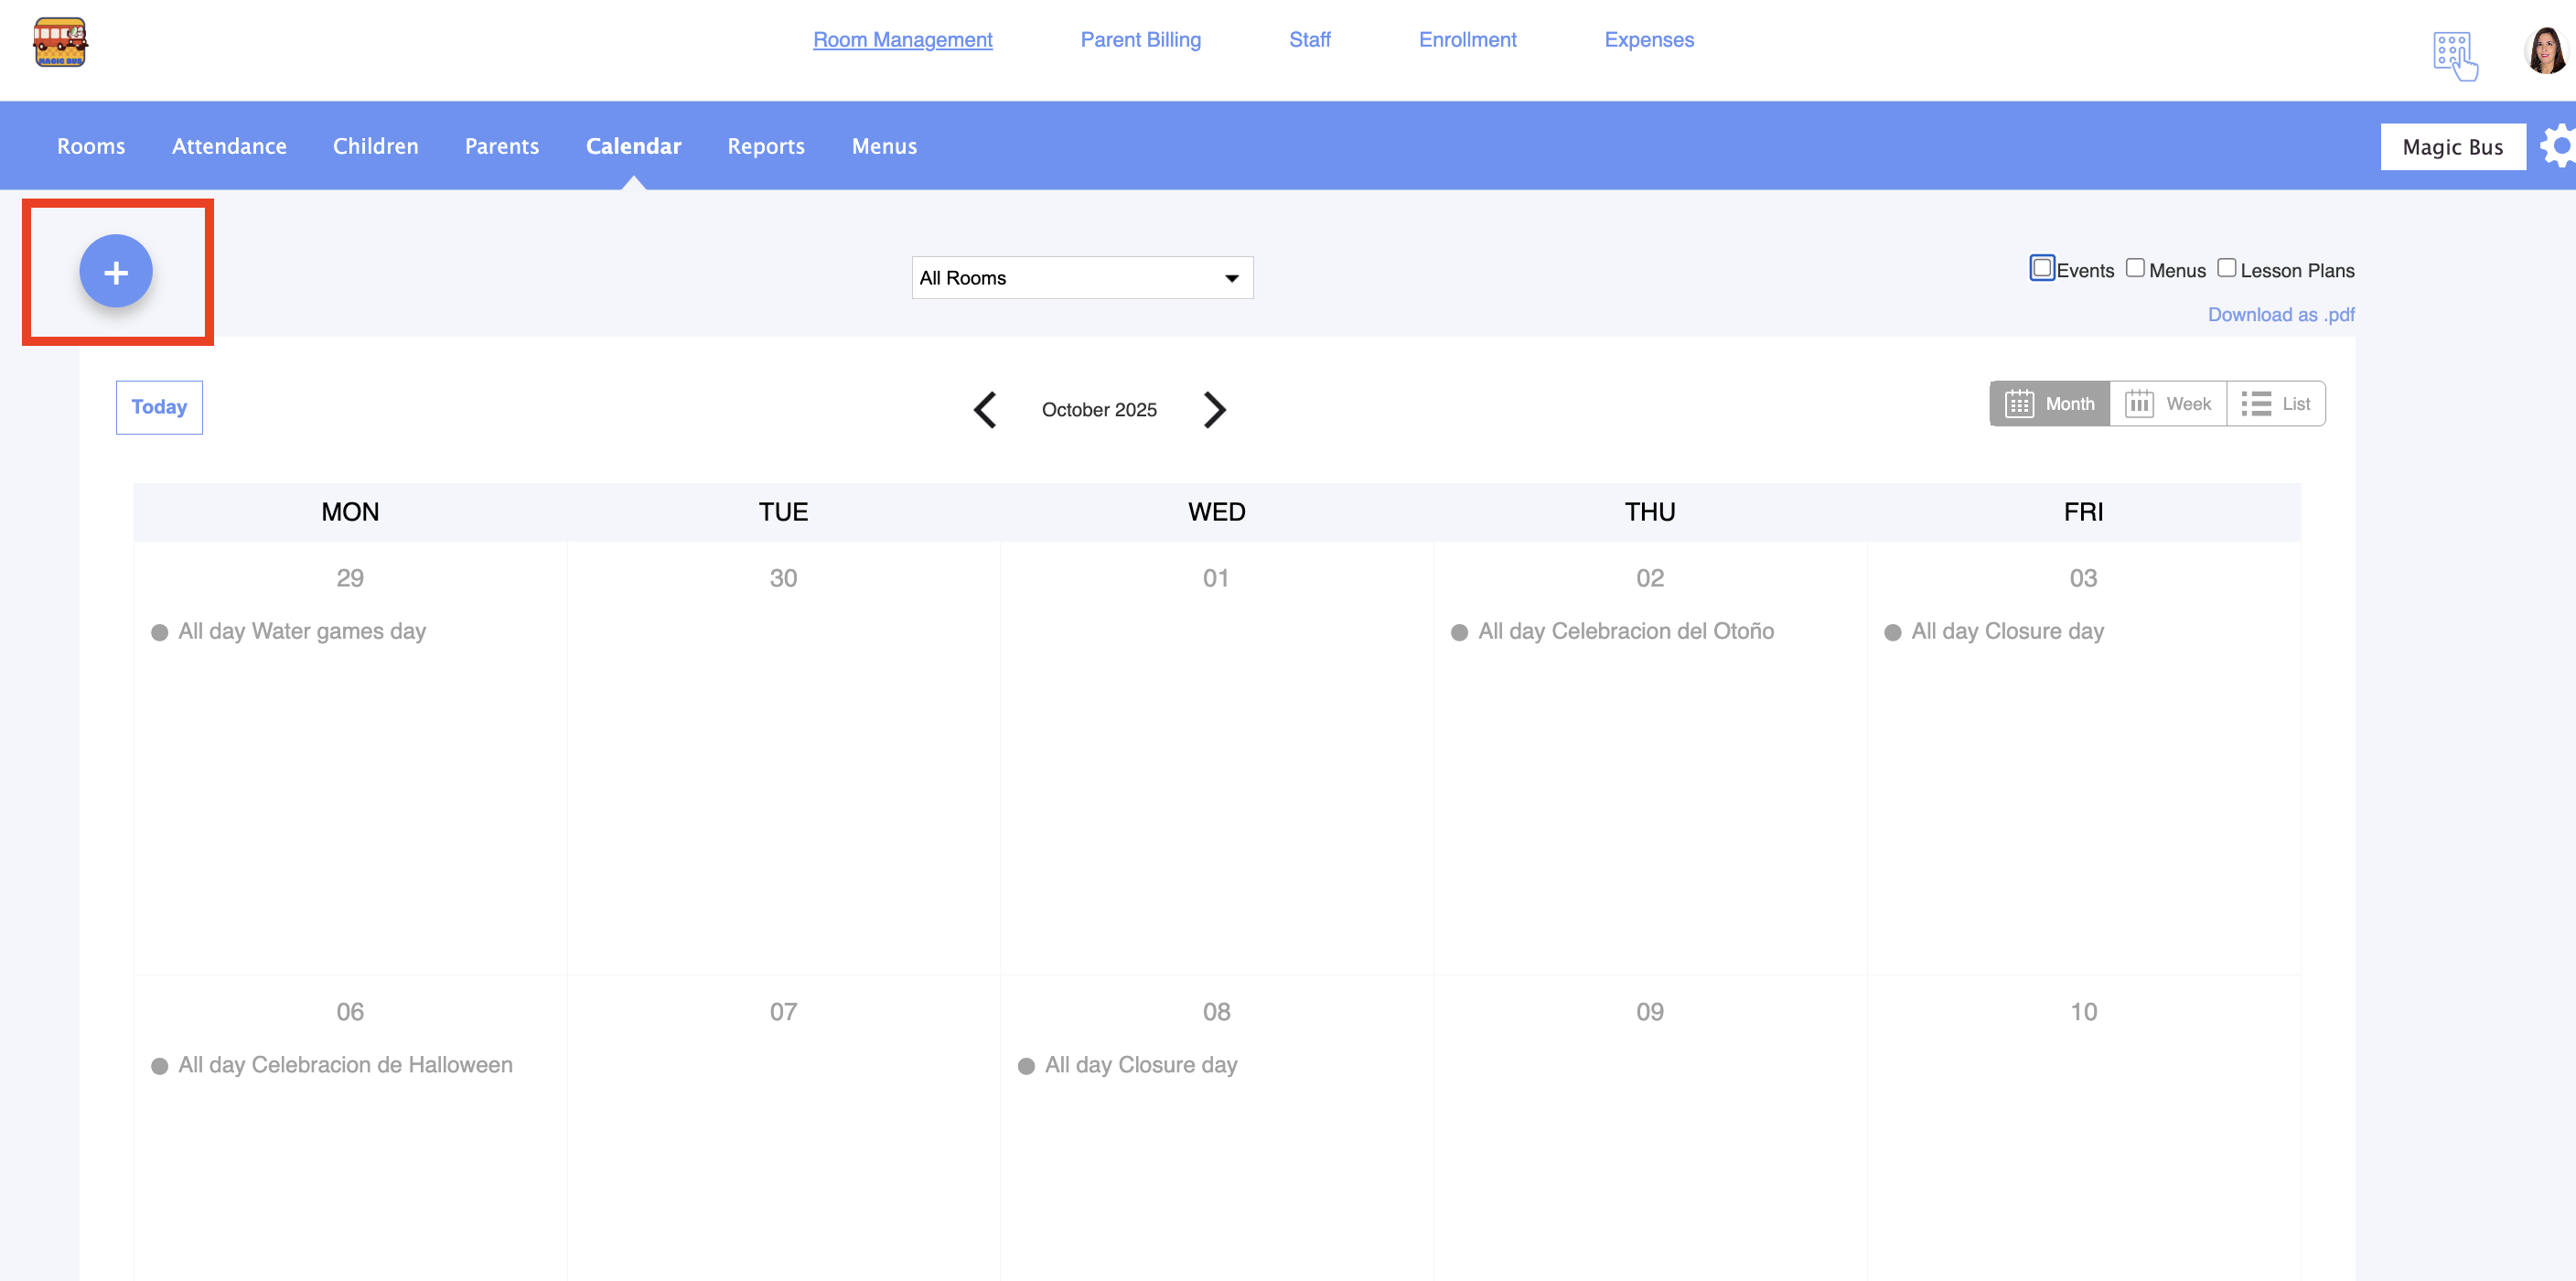Toggle the Events checkbox
The height and width of the screenshot is (1281, 2576).
click(x=2041, y=268)
